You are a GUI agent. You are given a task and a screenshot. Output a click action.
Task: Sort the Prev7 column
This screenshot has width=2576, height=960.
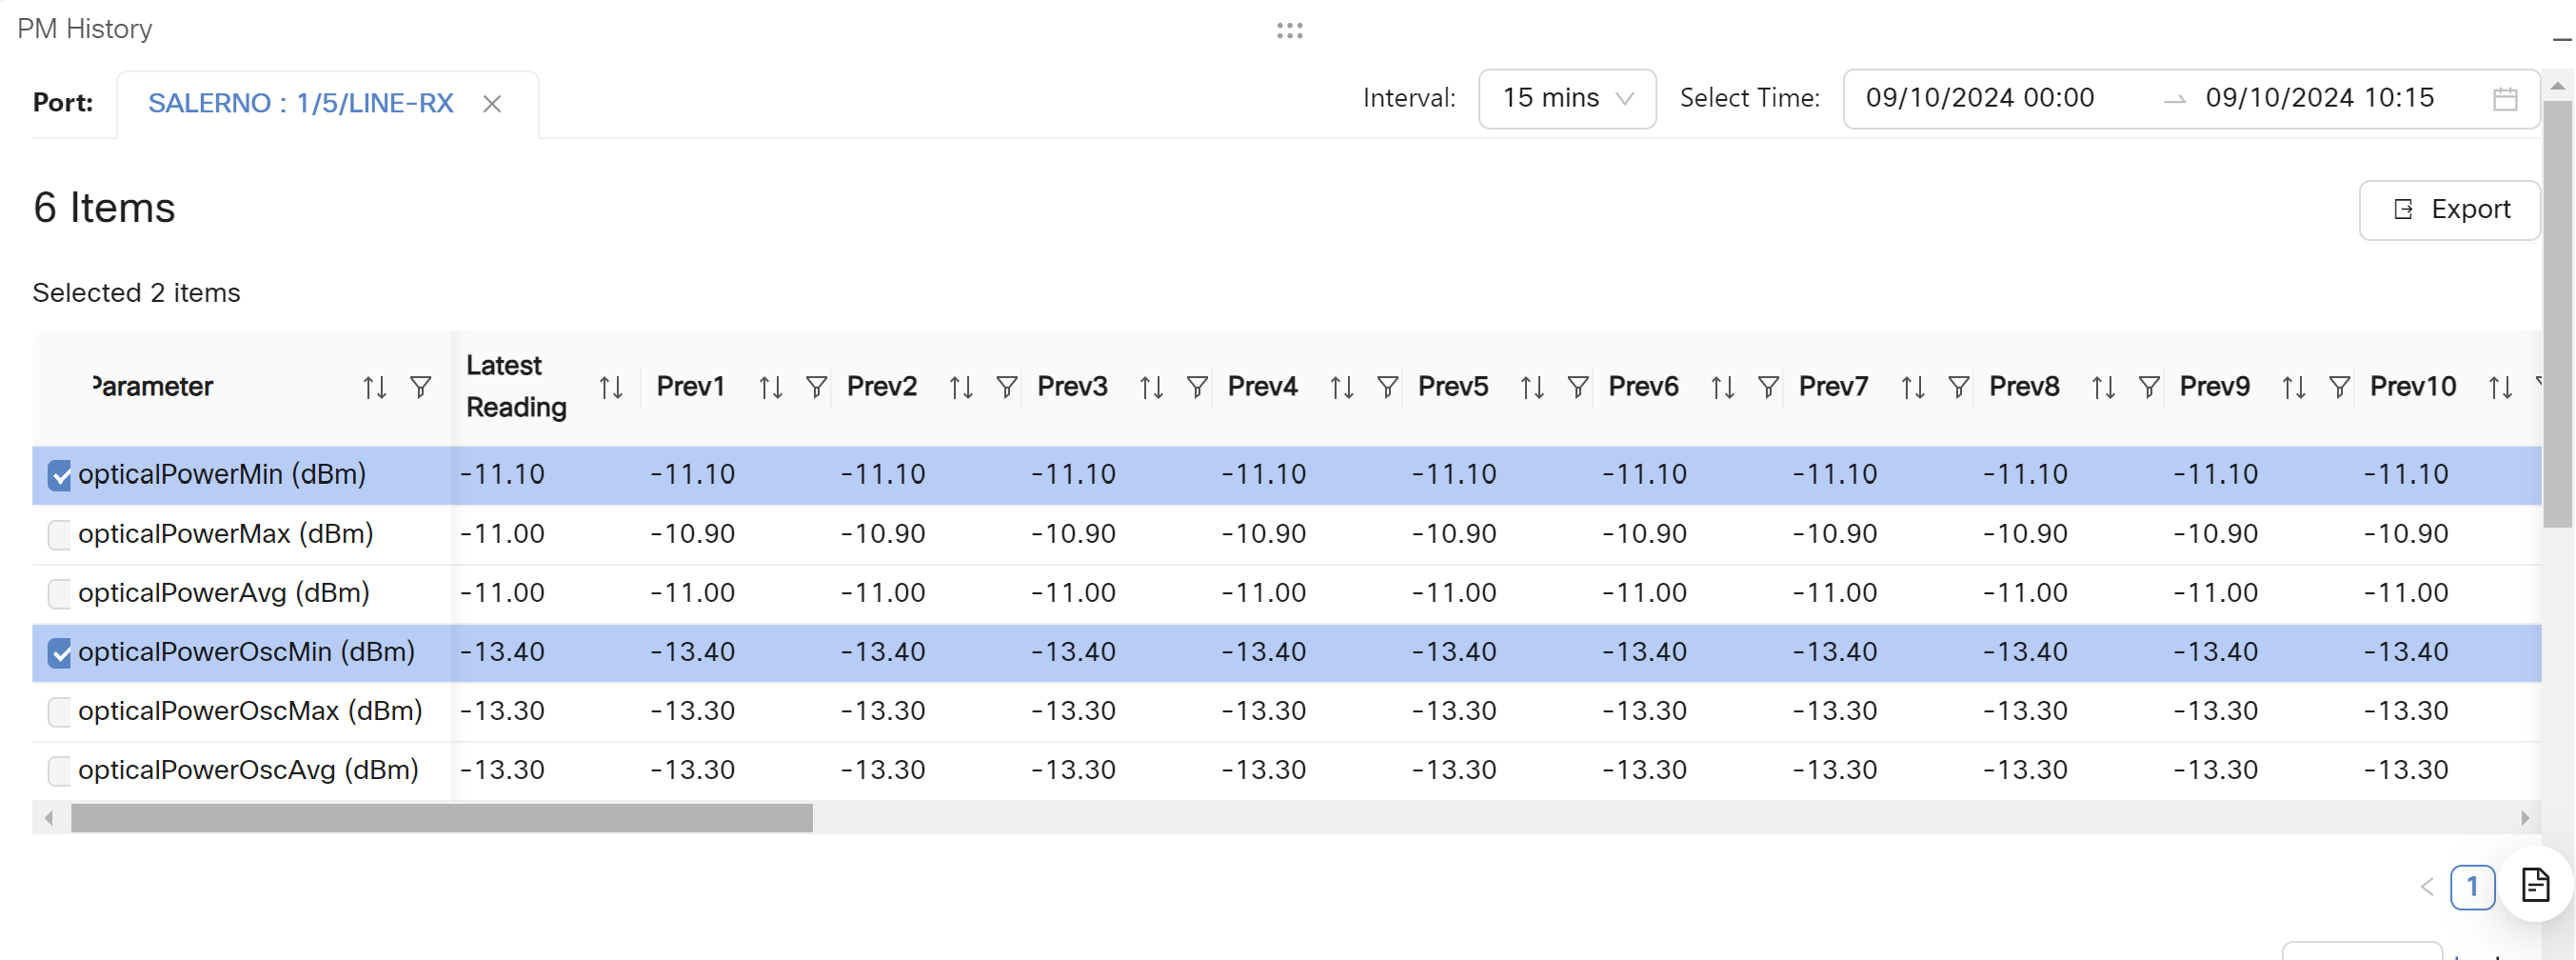pyautogui.click(x=1913, y=387)
